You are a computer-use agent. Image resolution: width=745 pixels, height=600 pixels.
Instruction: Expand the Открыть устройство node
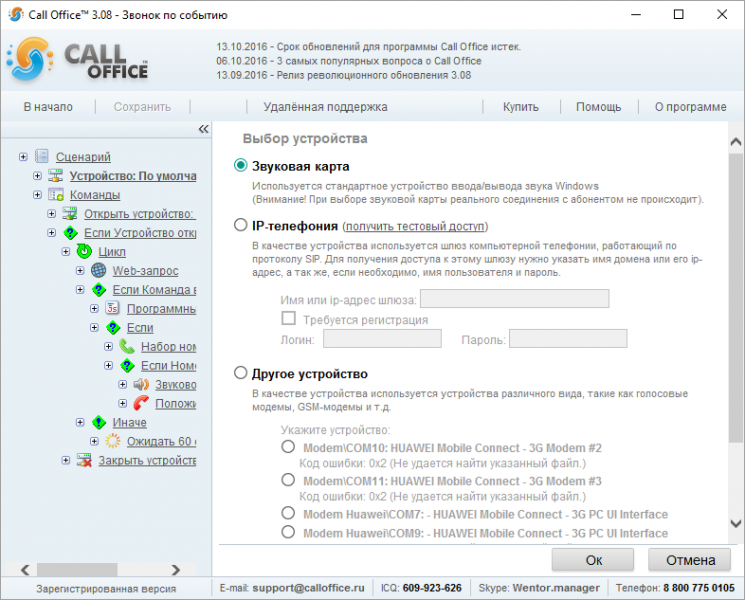(x=52, y=213)
